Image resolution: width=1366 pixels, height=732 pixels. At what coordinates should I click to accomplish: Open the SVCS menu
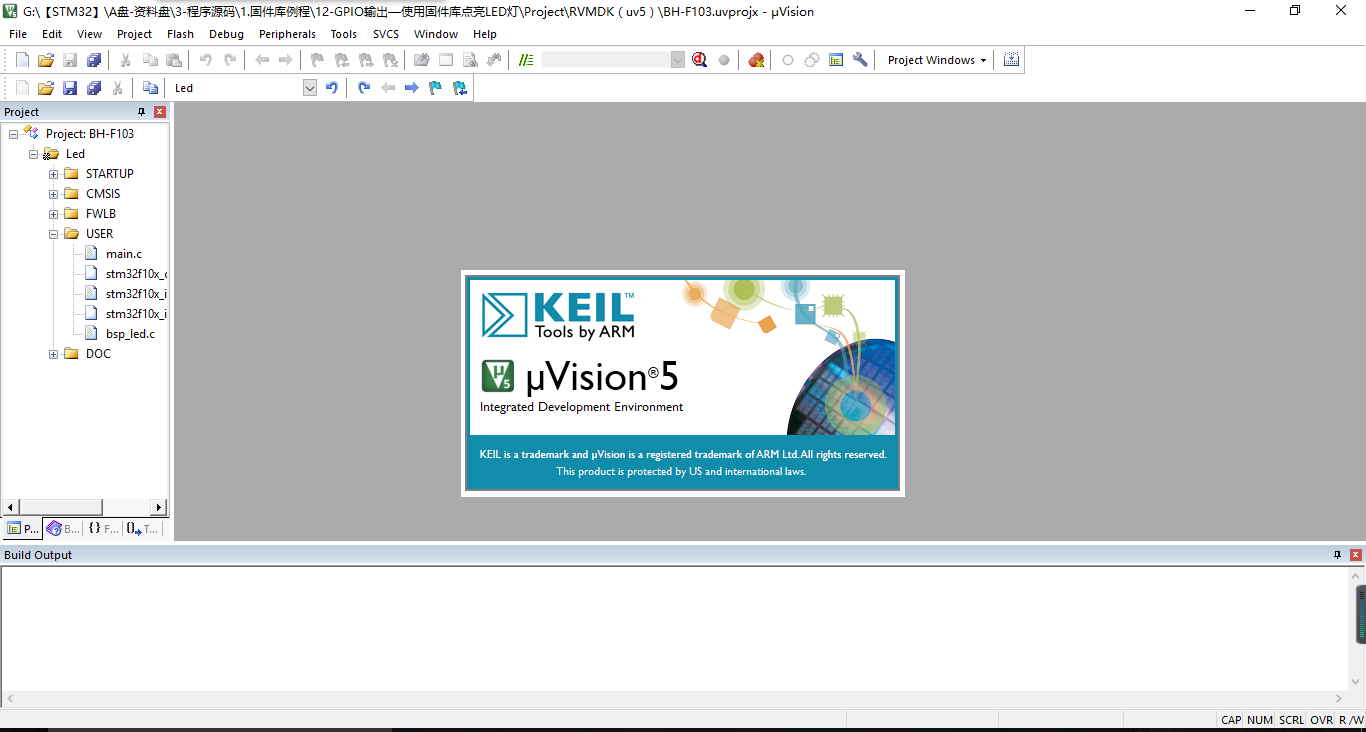386,34
